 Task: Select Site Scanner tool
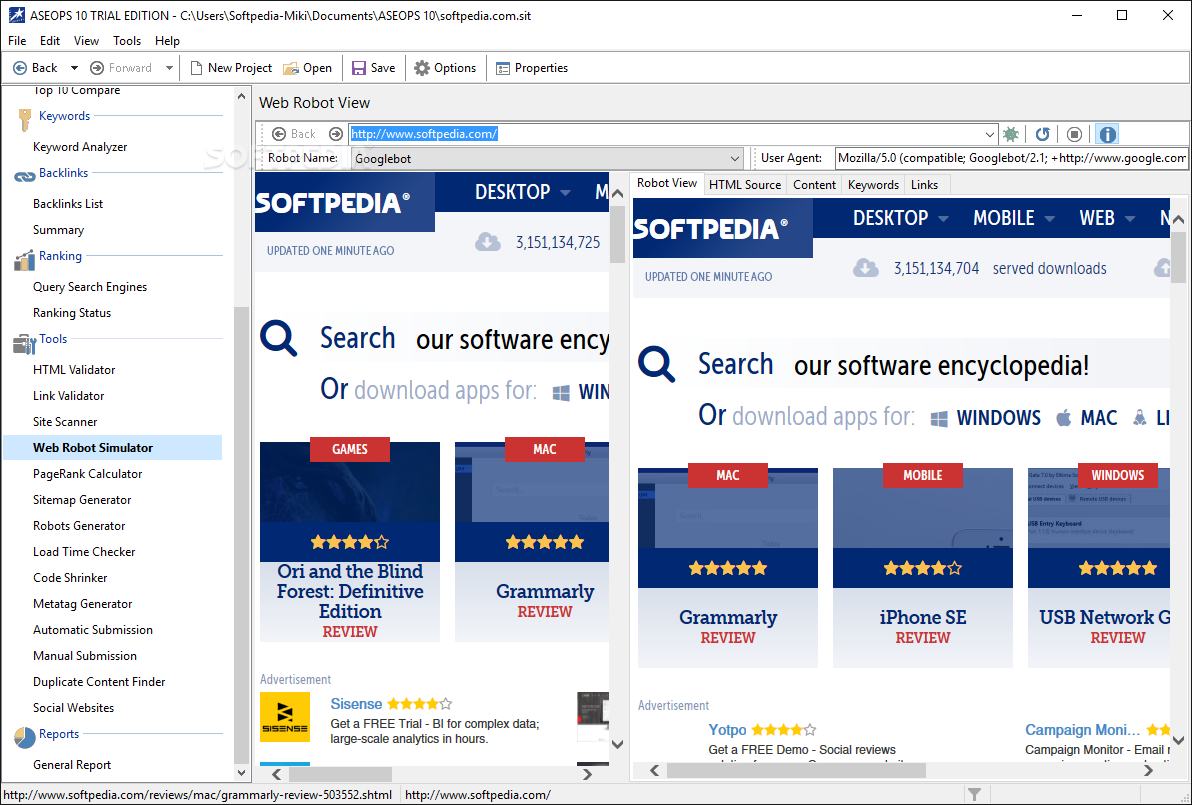tap(65, 421)
